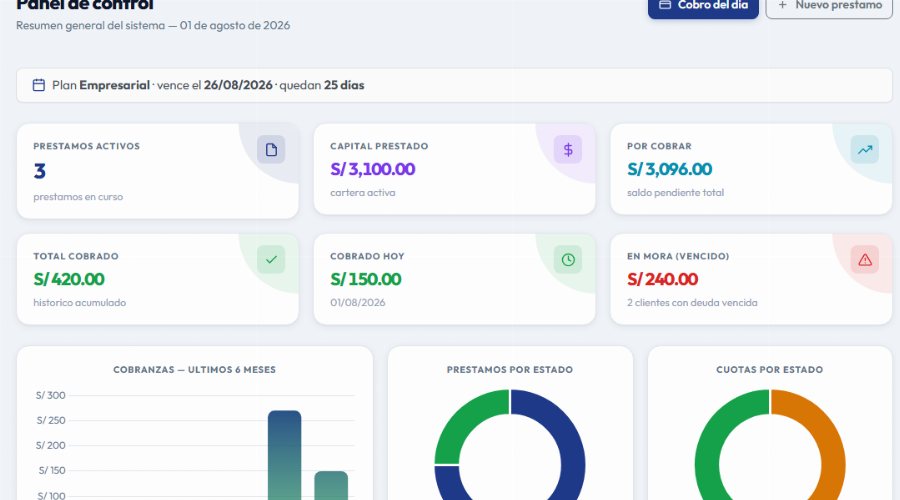Click the trend arrow icon on Por Cobrar card

[x=864, y=150]
